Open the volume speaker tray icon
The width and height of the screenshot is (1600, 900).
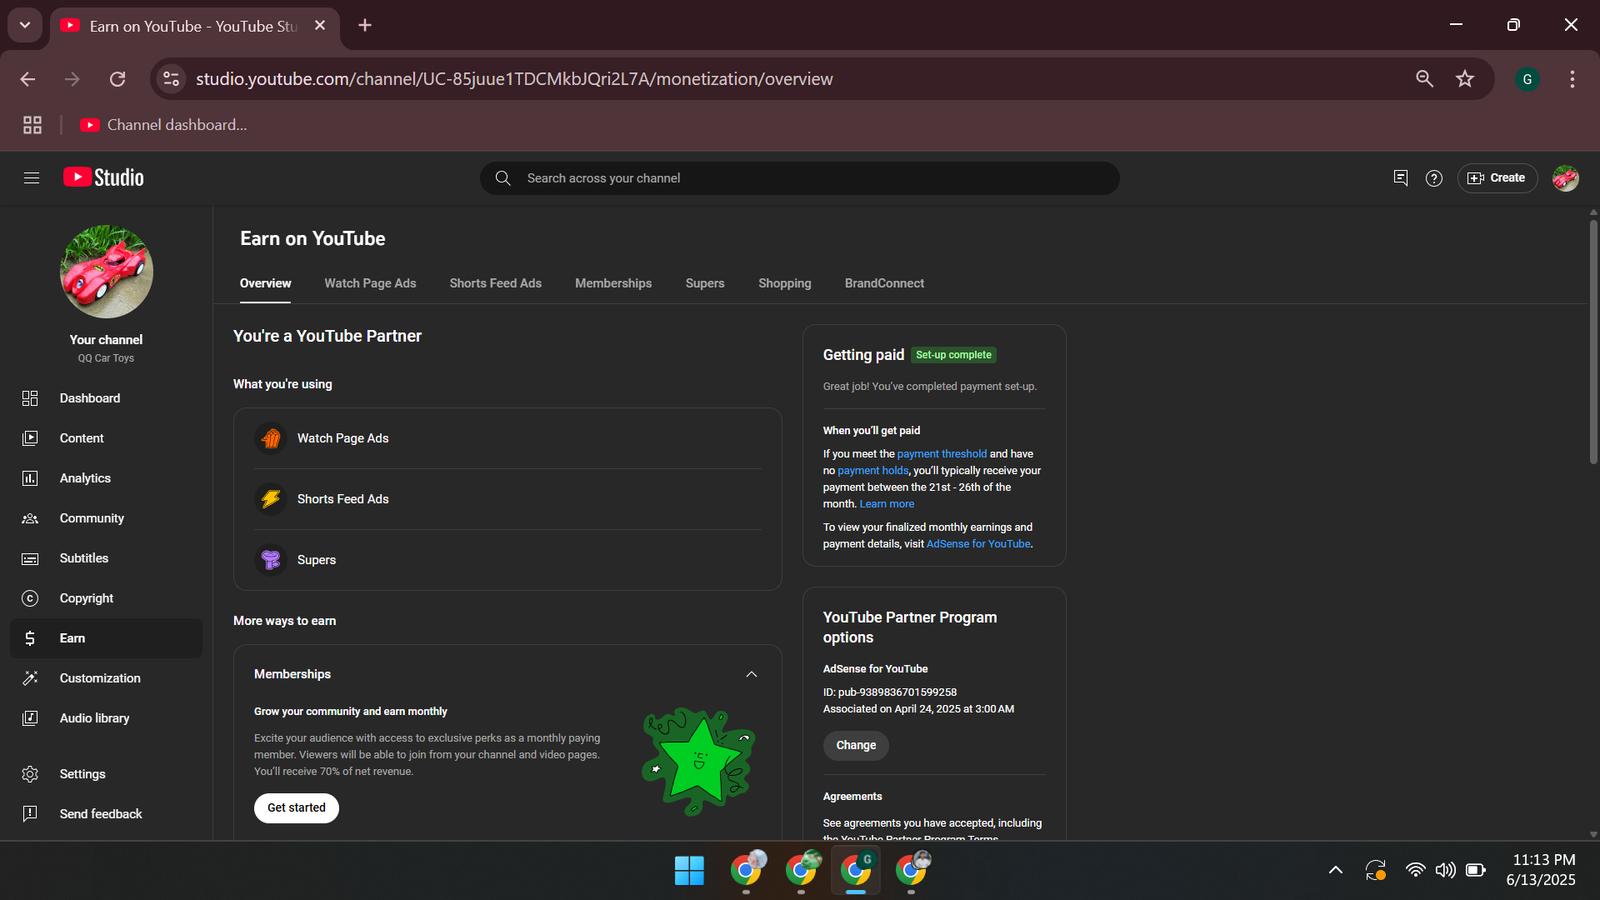coord(1445,870)
